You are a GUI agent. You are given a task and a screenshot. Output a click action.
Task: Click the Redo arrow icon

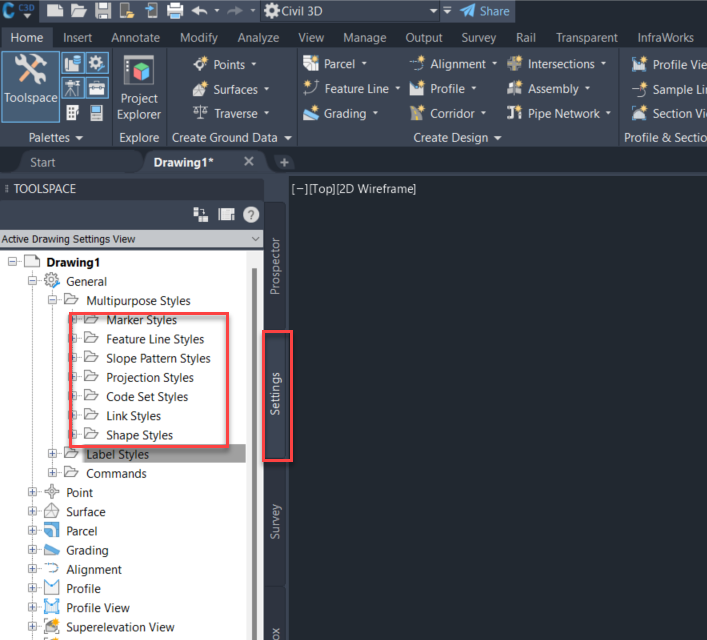235,10
